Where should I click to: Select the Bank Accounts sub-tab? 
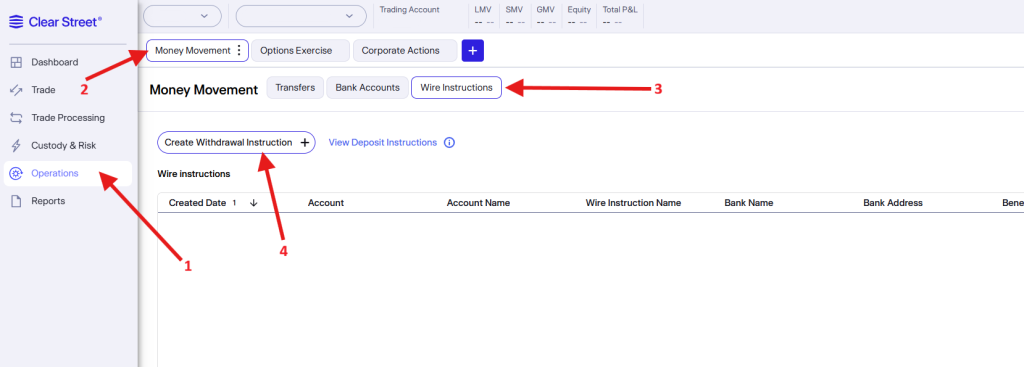coord(368,88)
